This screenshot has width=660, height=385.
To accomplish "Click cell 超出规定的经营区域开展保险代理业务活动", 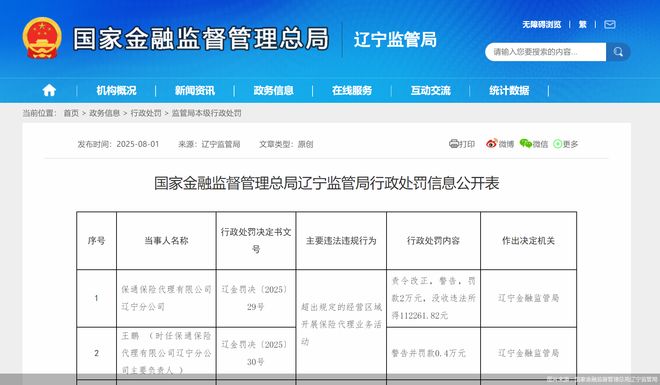I will [x=341, y=324].
